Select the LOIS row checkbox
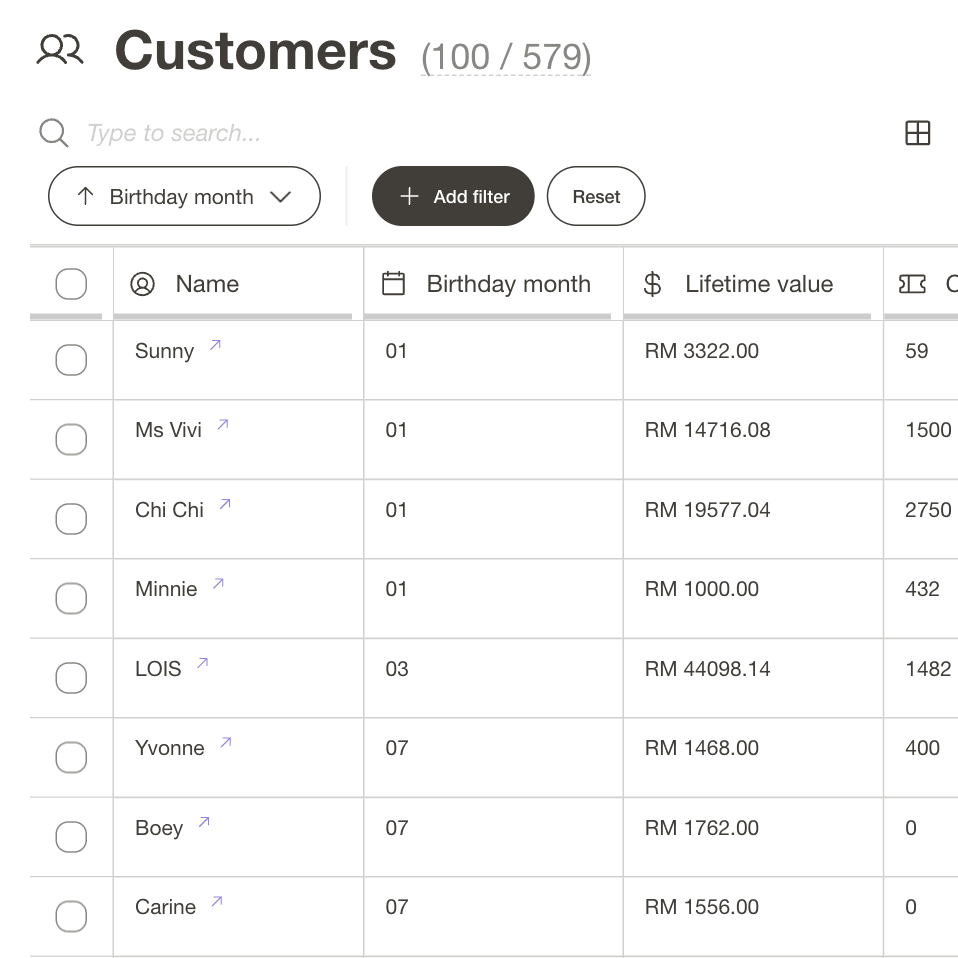Image resolution: width=958 pixels, height=958 pixels. (x=71, y=678)
